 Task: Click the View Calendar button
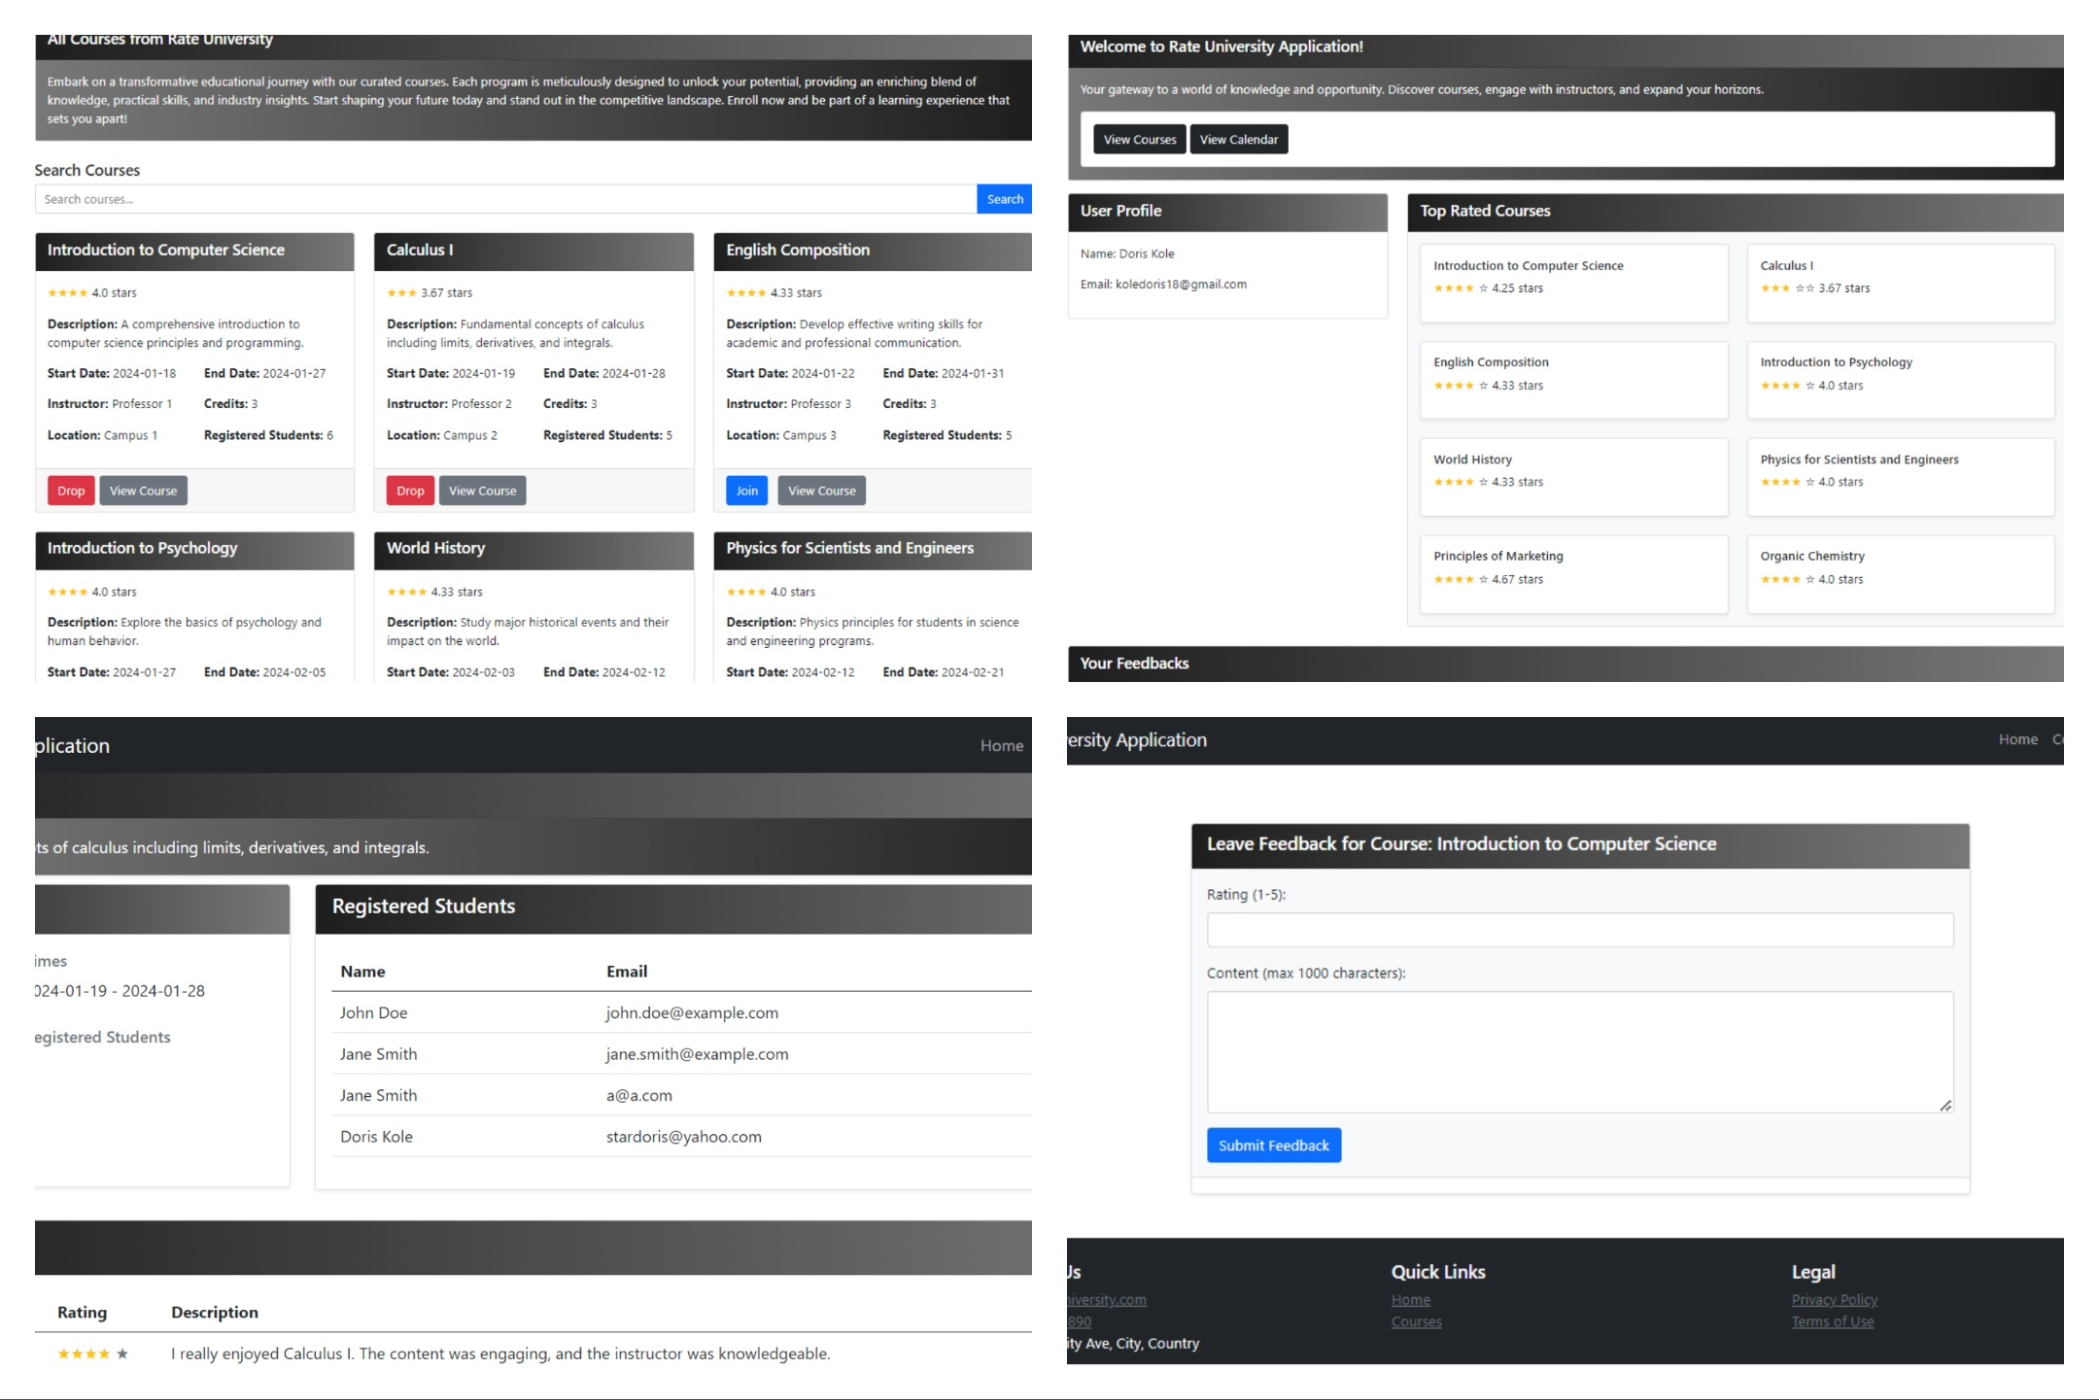(1238, 140)
